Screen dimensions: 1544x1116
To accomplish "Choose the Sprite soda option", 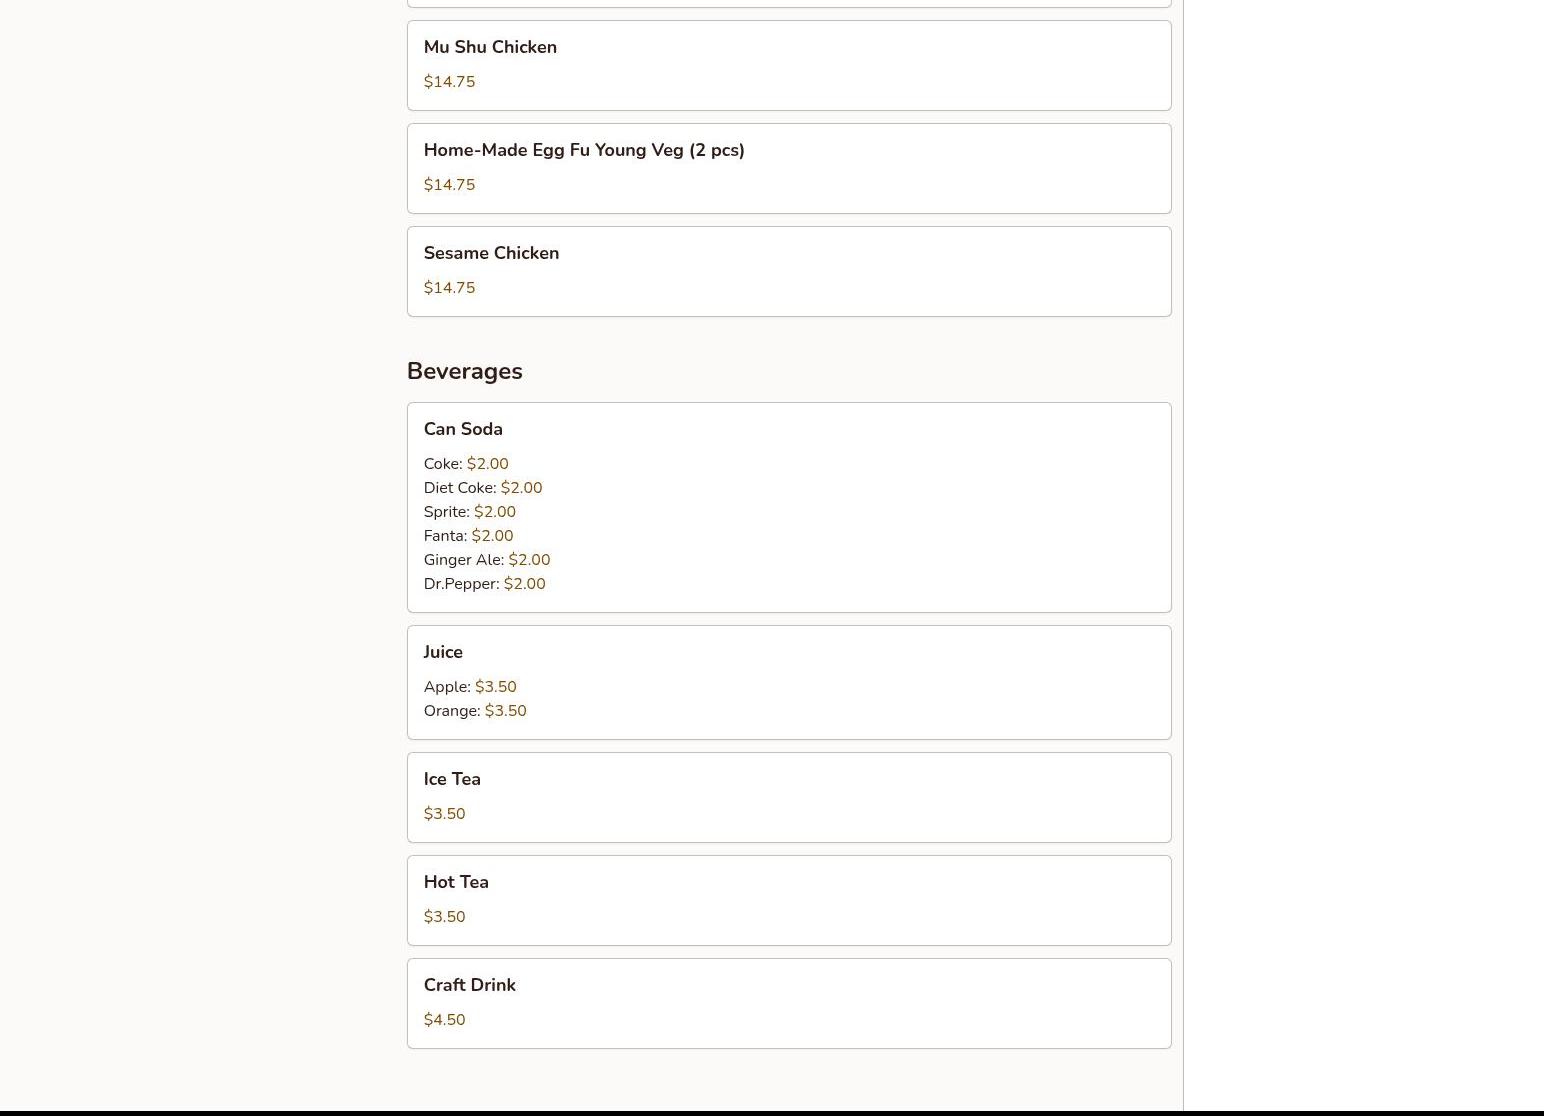I will (470, 512).
